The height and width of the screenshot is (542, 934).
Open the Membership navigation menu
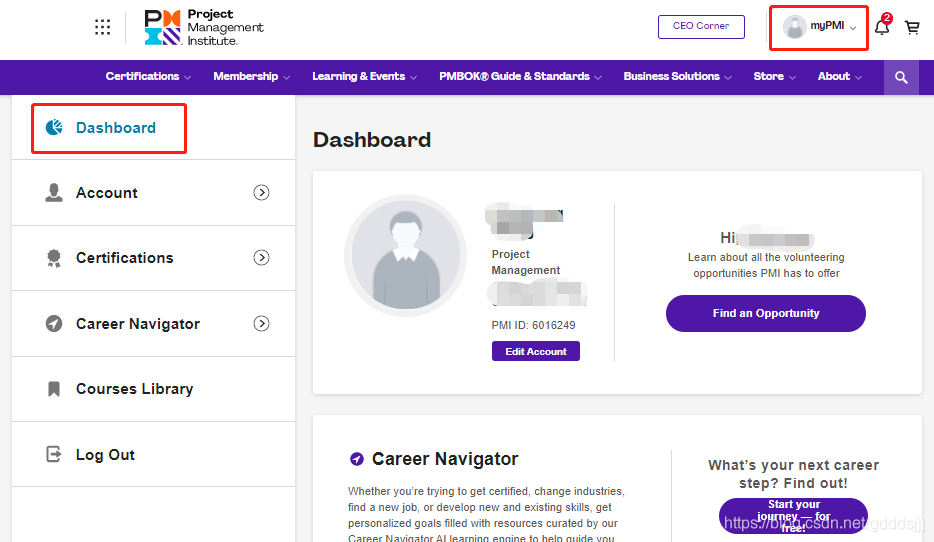[x=251, y=76]
